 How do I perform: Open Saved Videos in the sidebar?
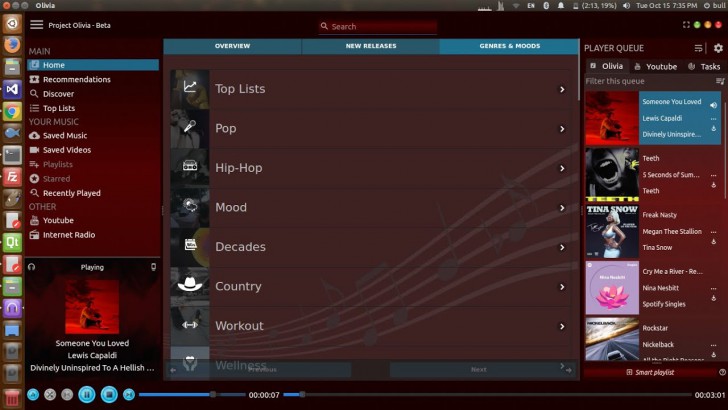coord(93,150)
